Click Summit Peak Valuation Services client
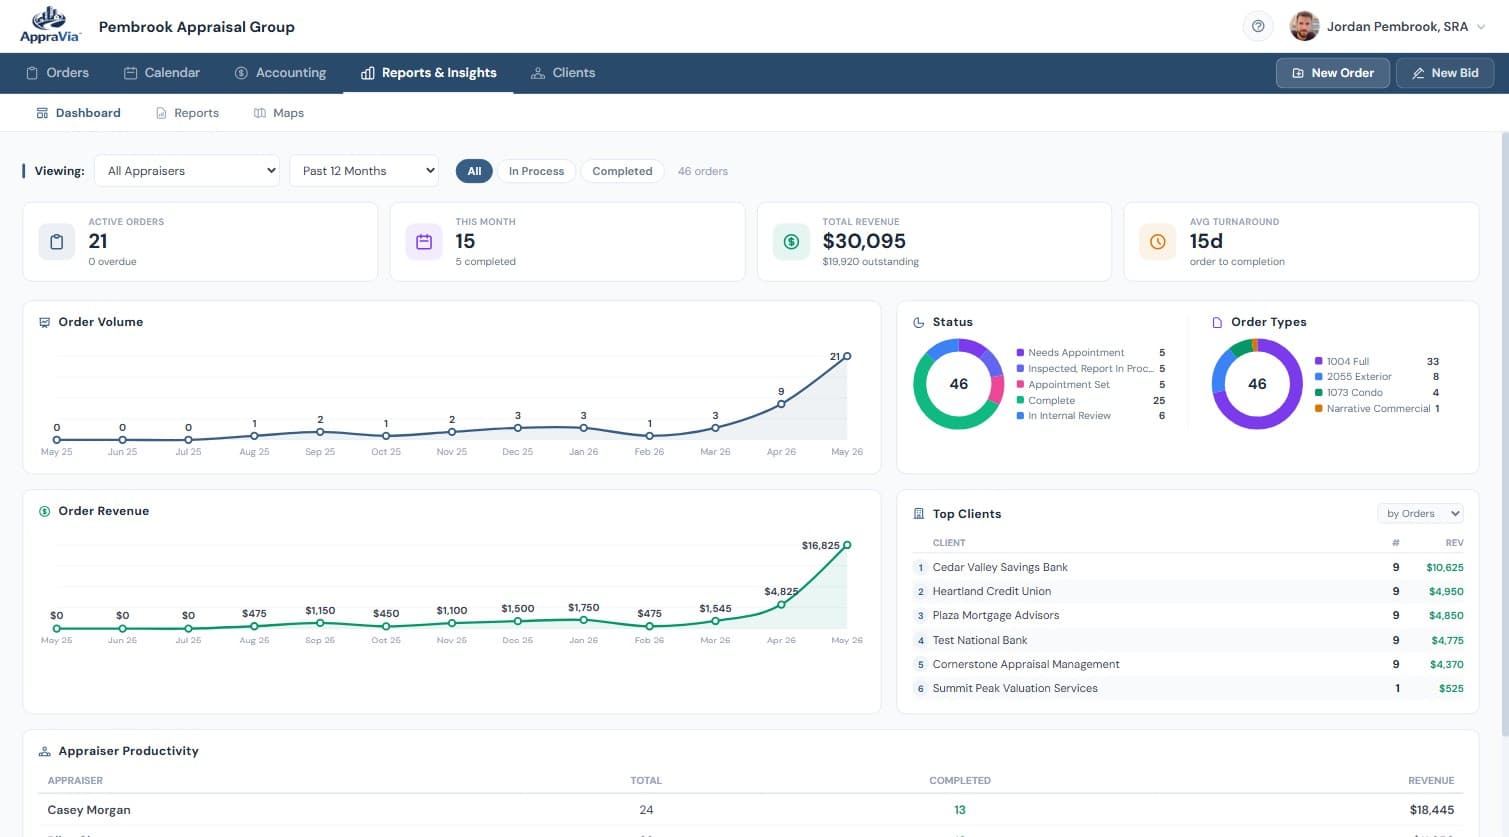1509x837 pixels. pyautogui.click(x=1015, y=688)
